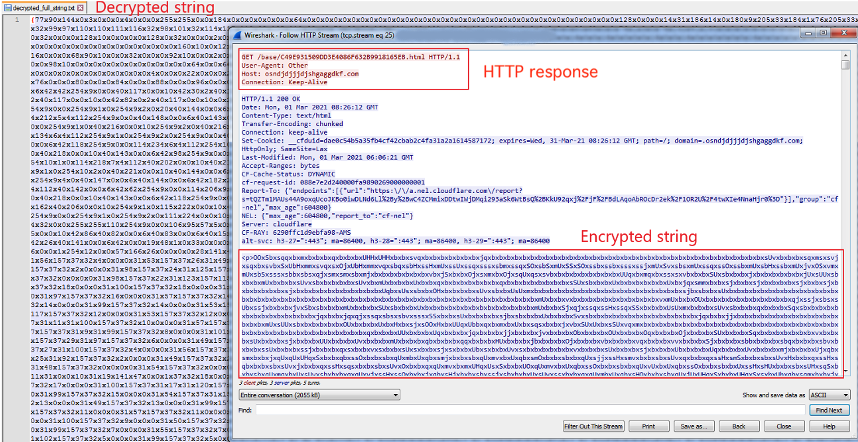Select the decrypted_full_string.txt tab in Notepad++

(x=44, y=8)
